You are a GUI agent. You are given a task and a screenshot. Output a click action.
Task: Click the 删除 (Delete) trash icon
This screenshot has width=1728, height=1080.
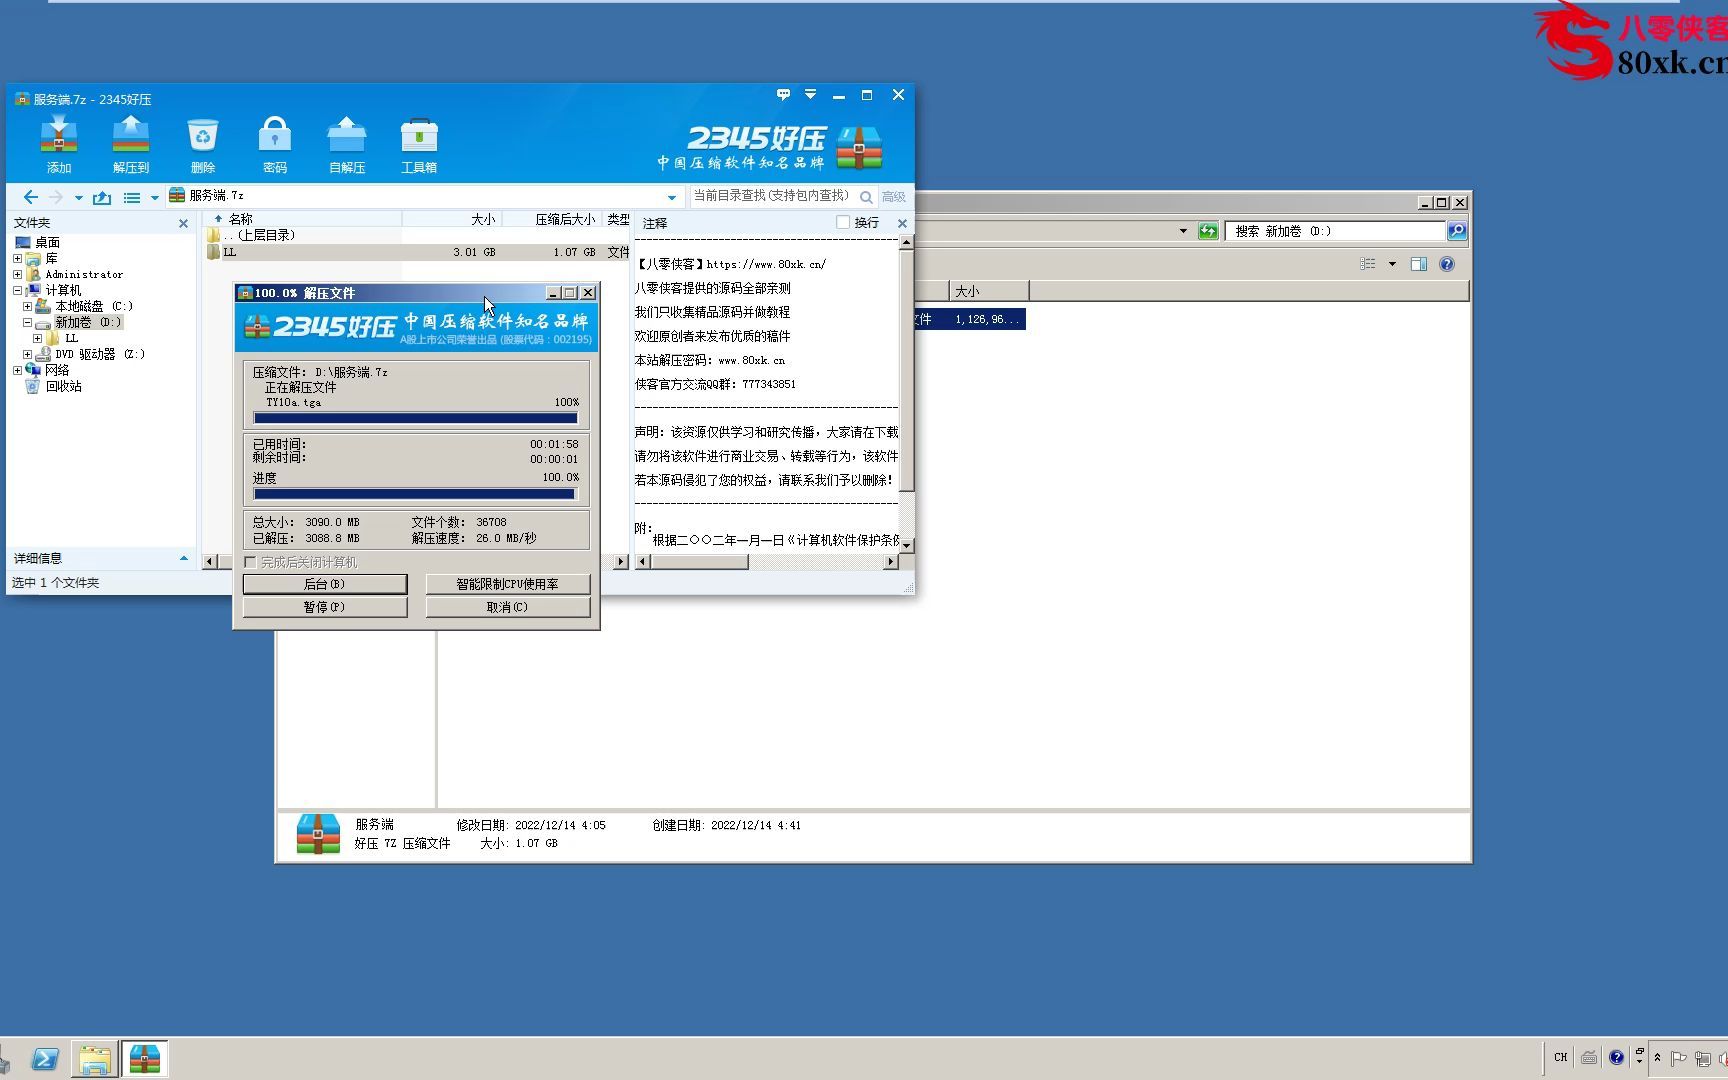[x=203, y=144]
